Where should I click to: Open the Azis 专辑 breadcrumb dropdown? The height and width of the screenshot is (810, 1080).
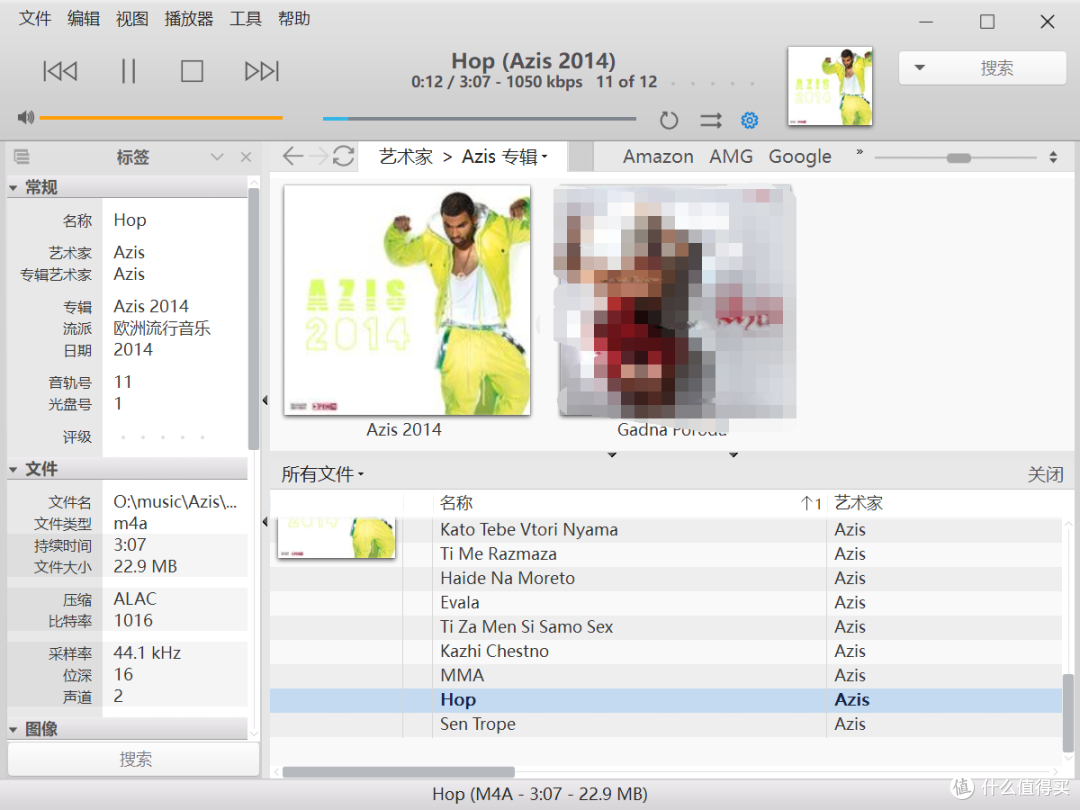(505, 157)
